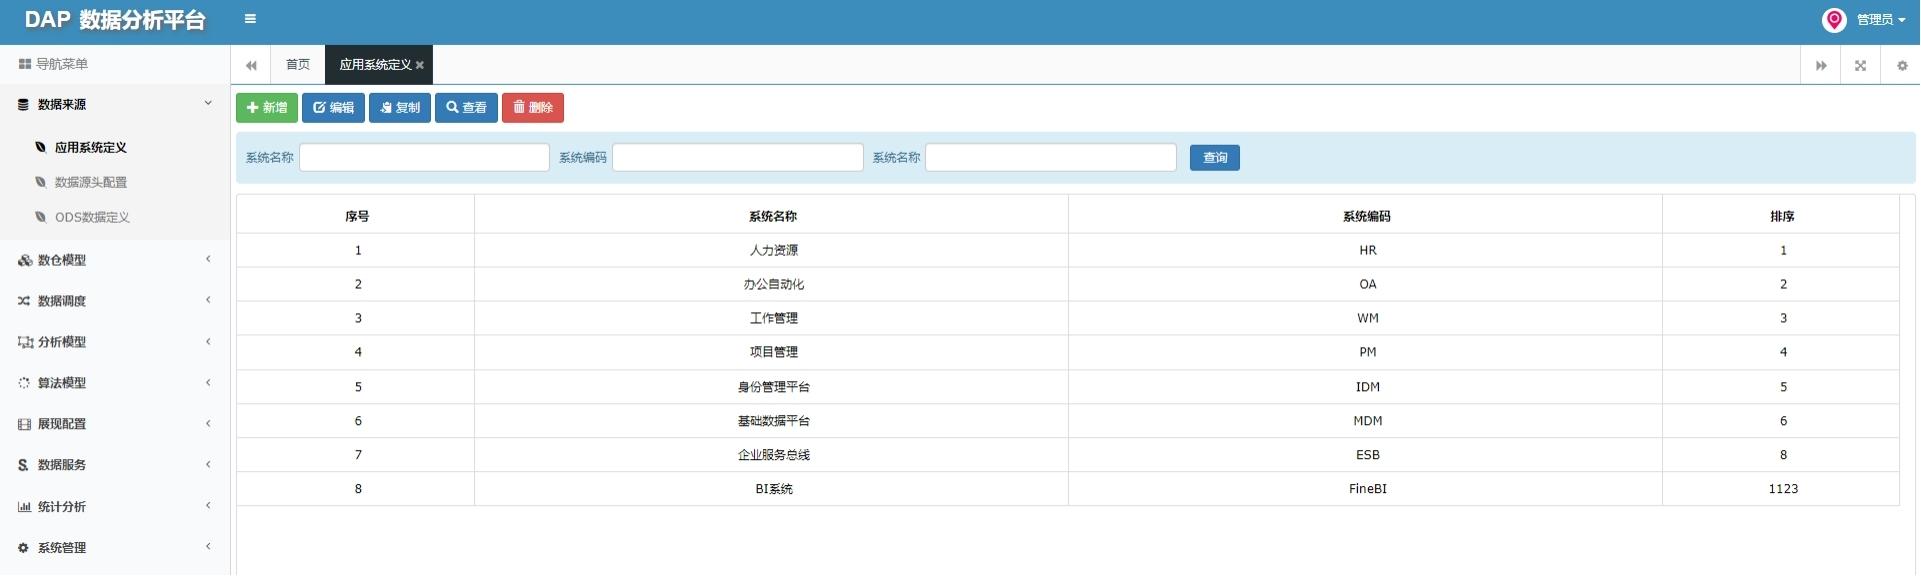This screenshot has width=1921, height=576.
Task: Click the ODS数据定义 tag icon
Action: pos(40,218)
